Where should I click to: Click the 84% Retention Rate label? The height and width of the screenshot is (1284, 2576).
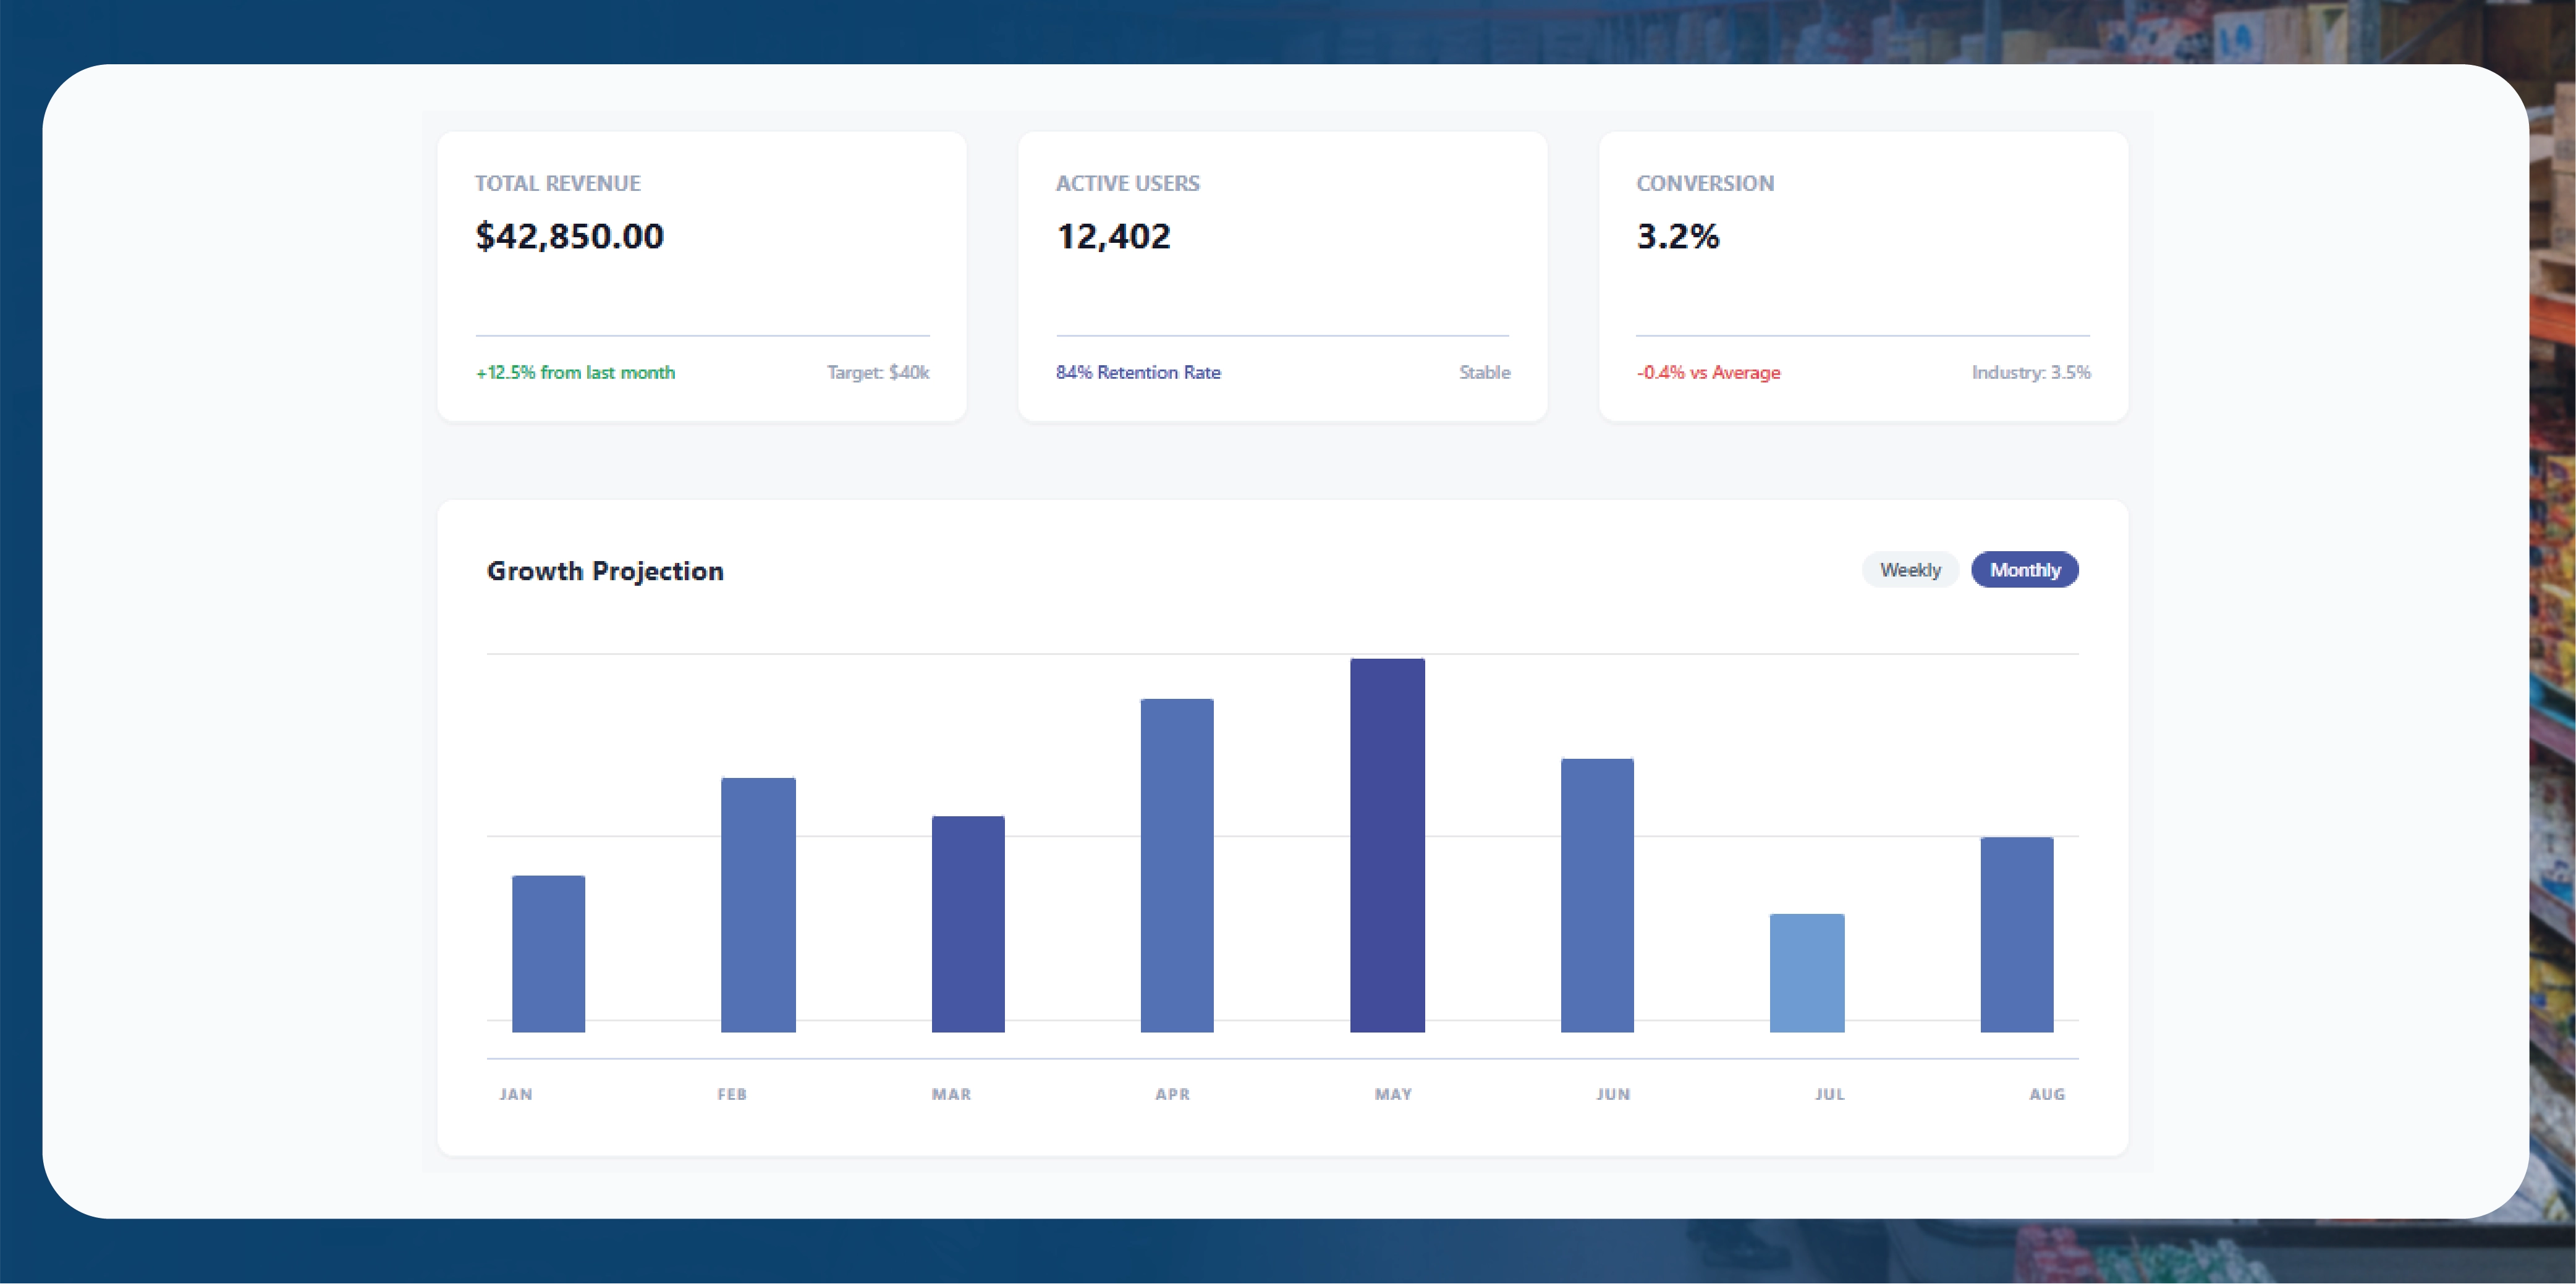click(1138, 372)
